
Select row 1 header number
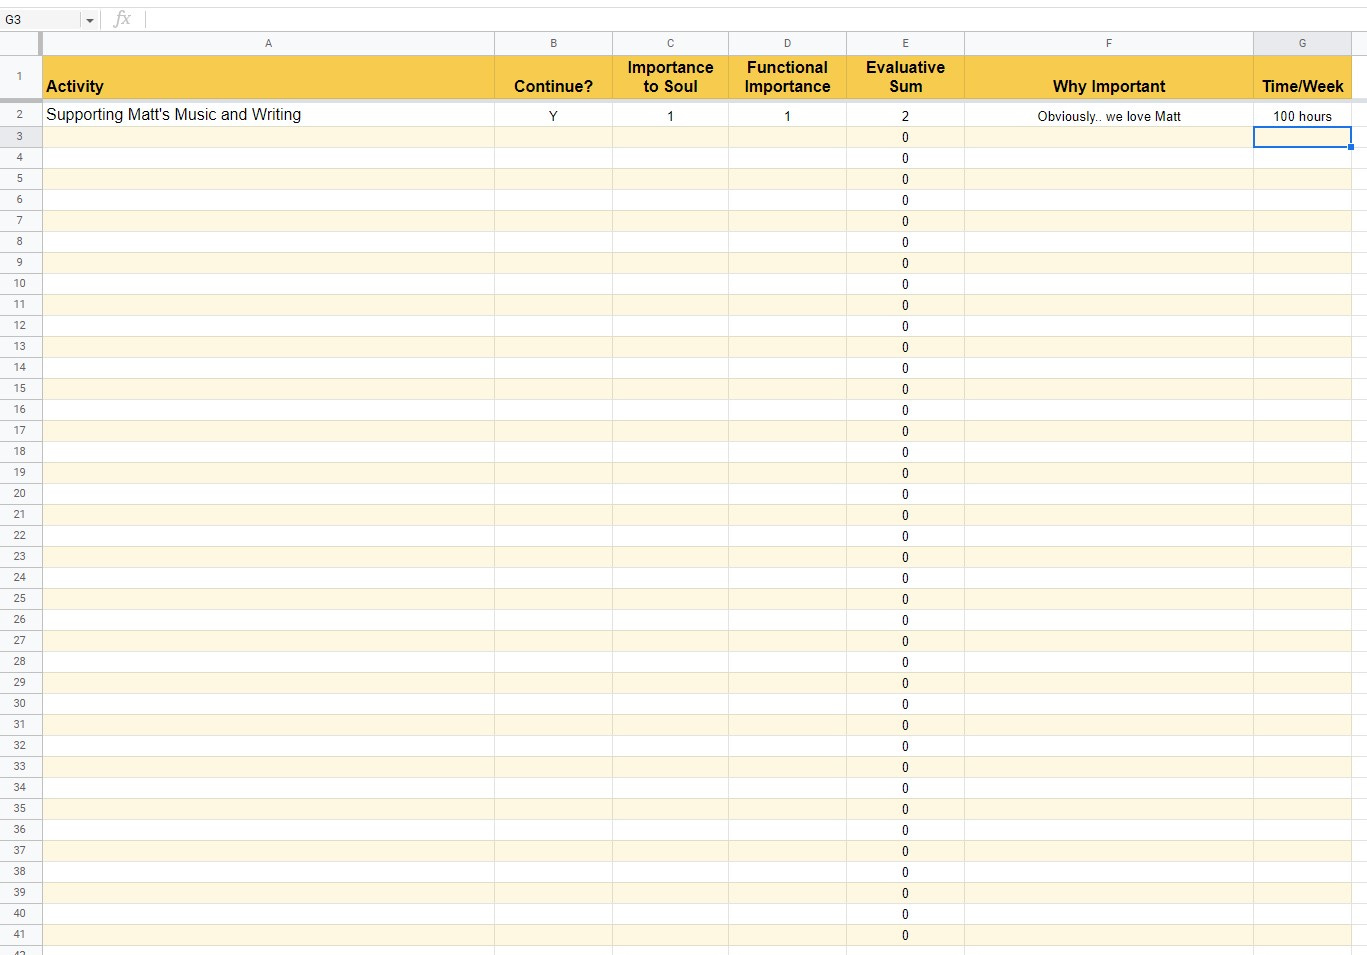tap(19, 77)
